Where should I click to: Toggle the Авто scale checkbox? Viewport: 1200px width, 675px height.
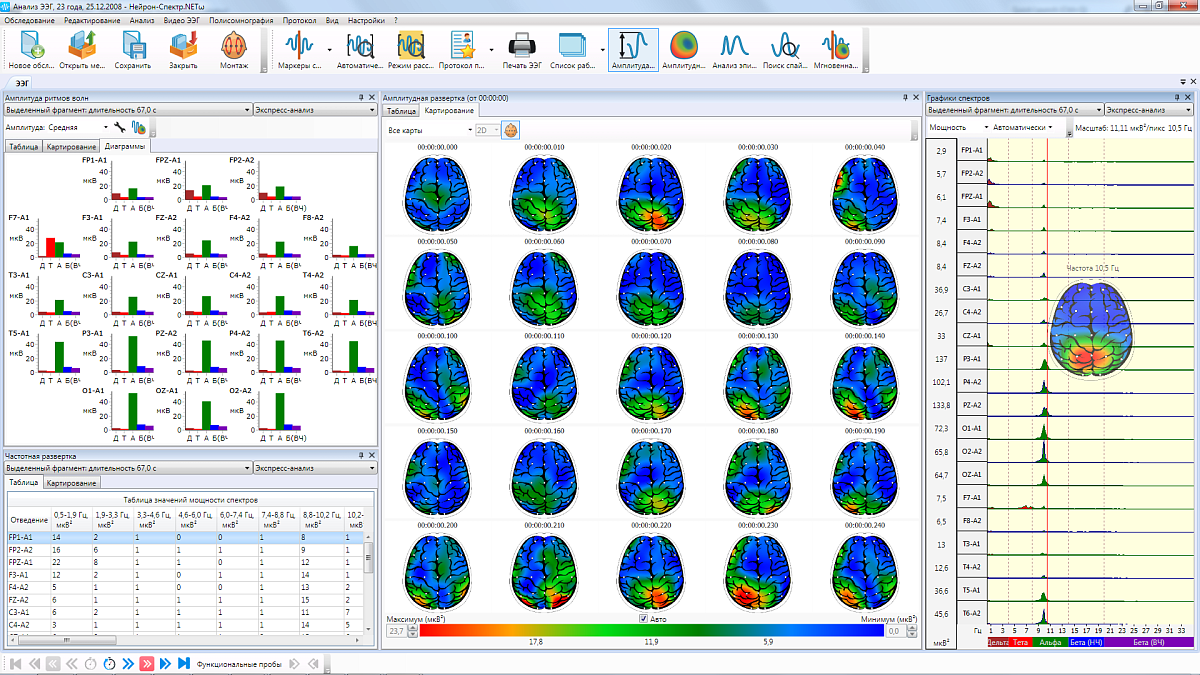pyautogui.click(x=645, y=619)
